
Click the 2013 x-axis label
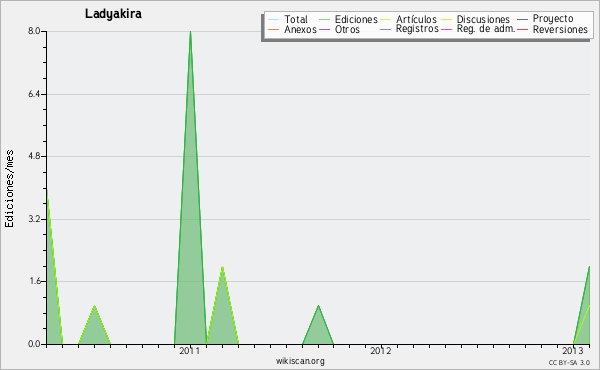pos(572,350)
